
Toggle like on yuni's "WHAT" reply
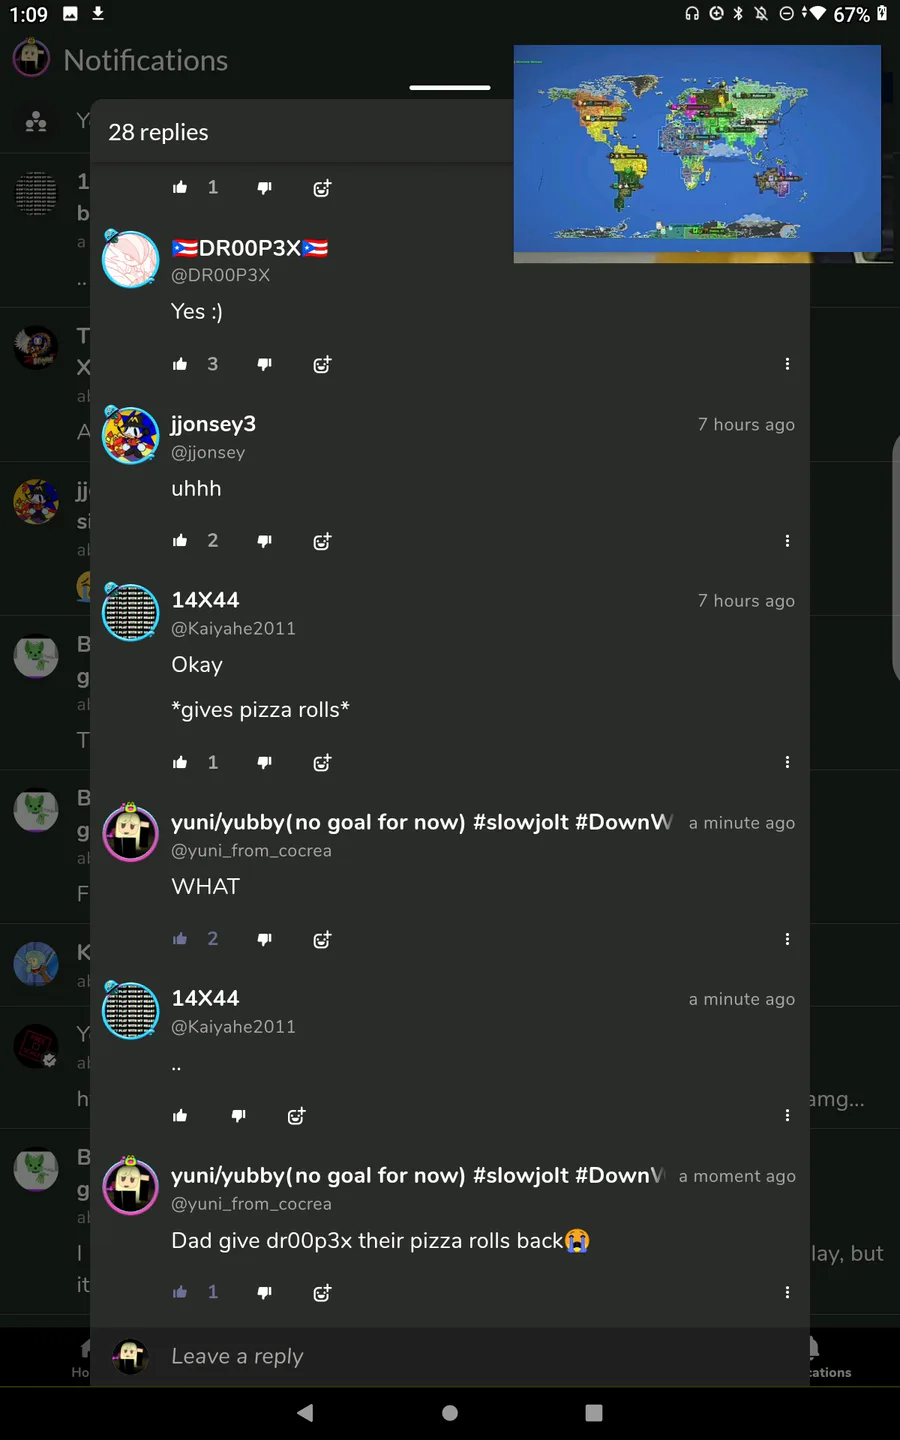coord(180,939)
